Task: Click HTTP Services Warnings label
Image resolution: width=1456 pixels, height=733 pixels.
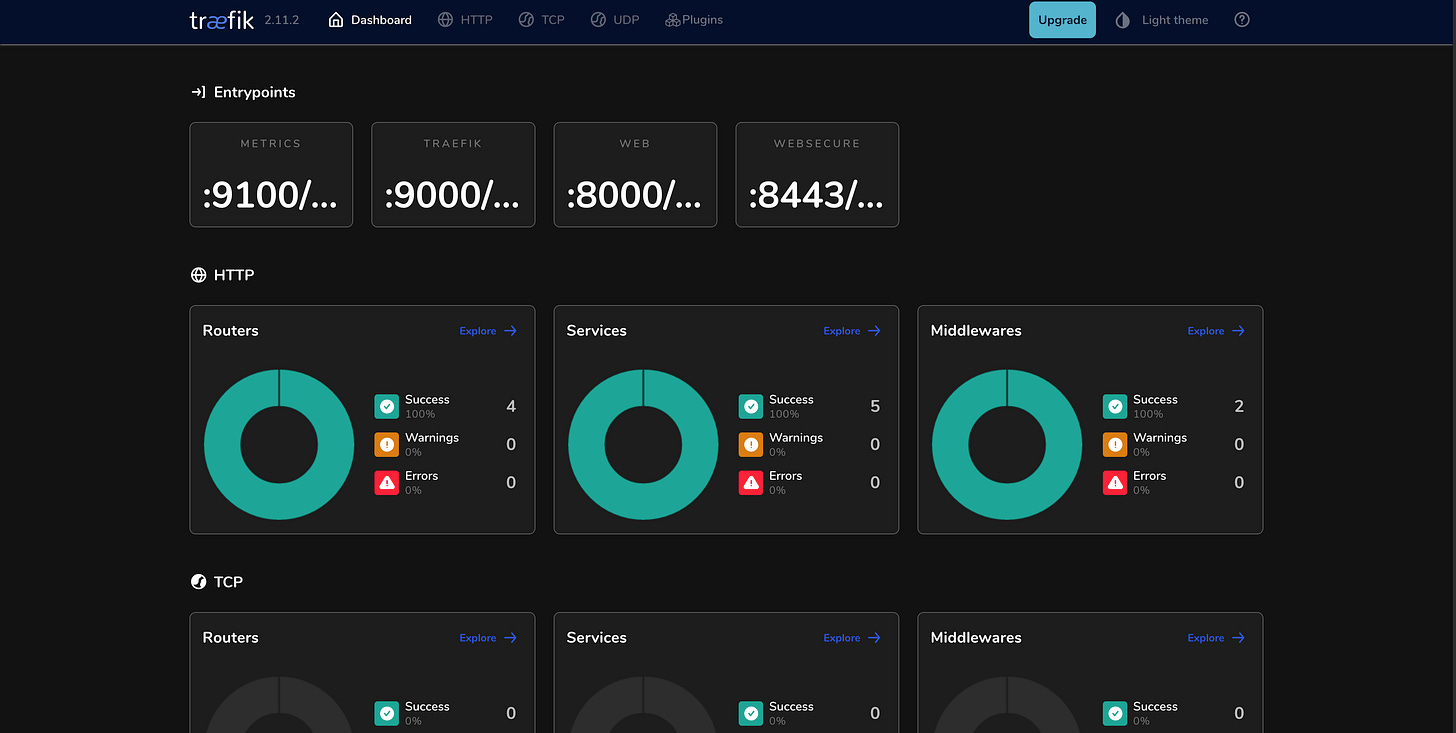Action: click(x=796, y=438)
